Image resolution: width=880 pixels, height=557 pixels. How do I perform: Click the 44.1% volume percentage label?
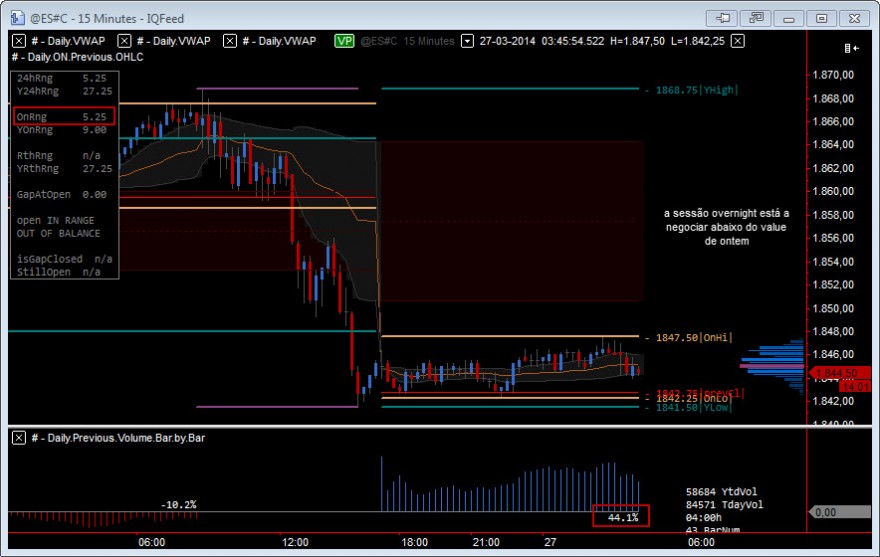coord(621,517)
